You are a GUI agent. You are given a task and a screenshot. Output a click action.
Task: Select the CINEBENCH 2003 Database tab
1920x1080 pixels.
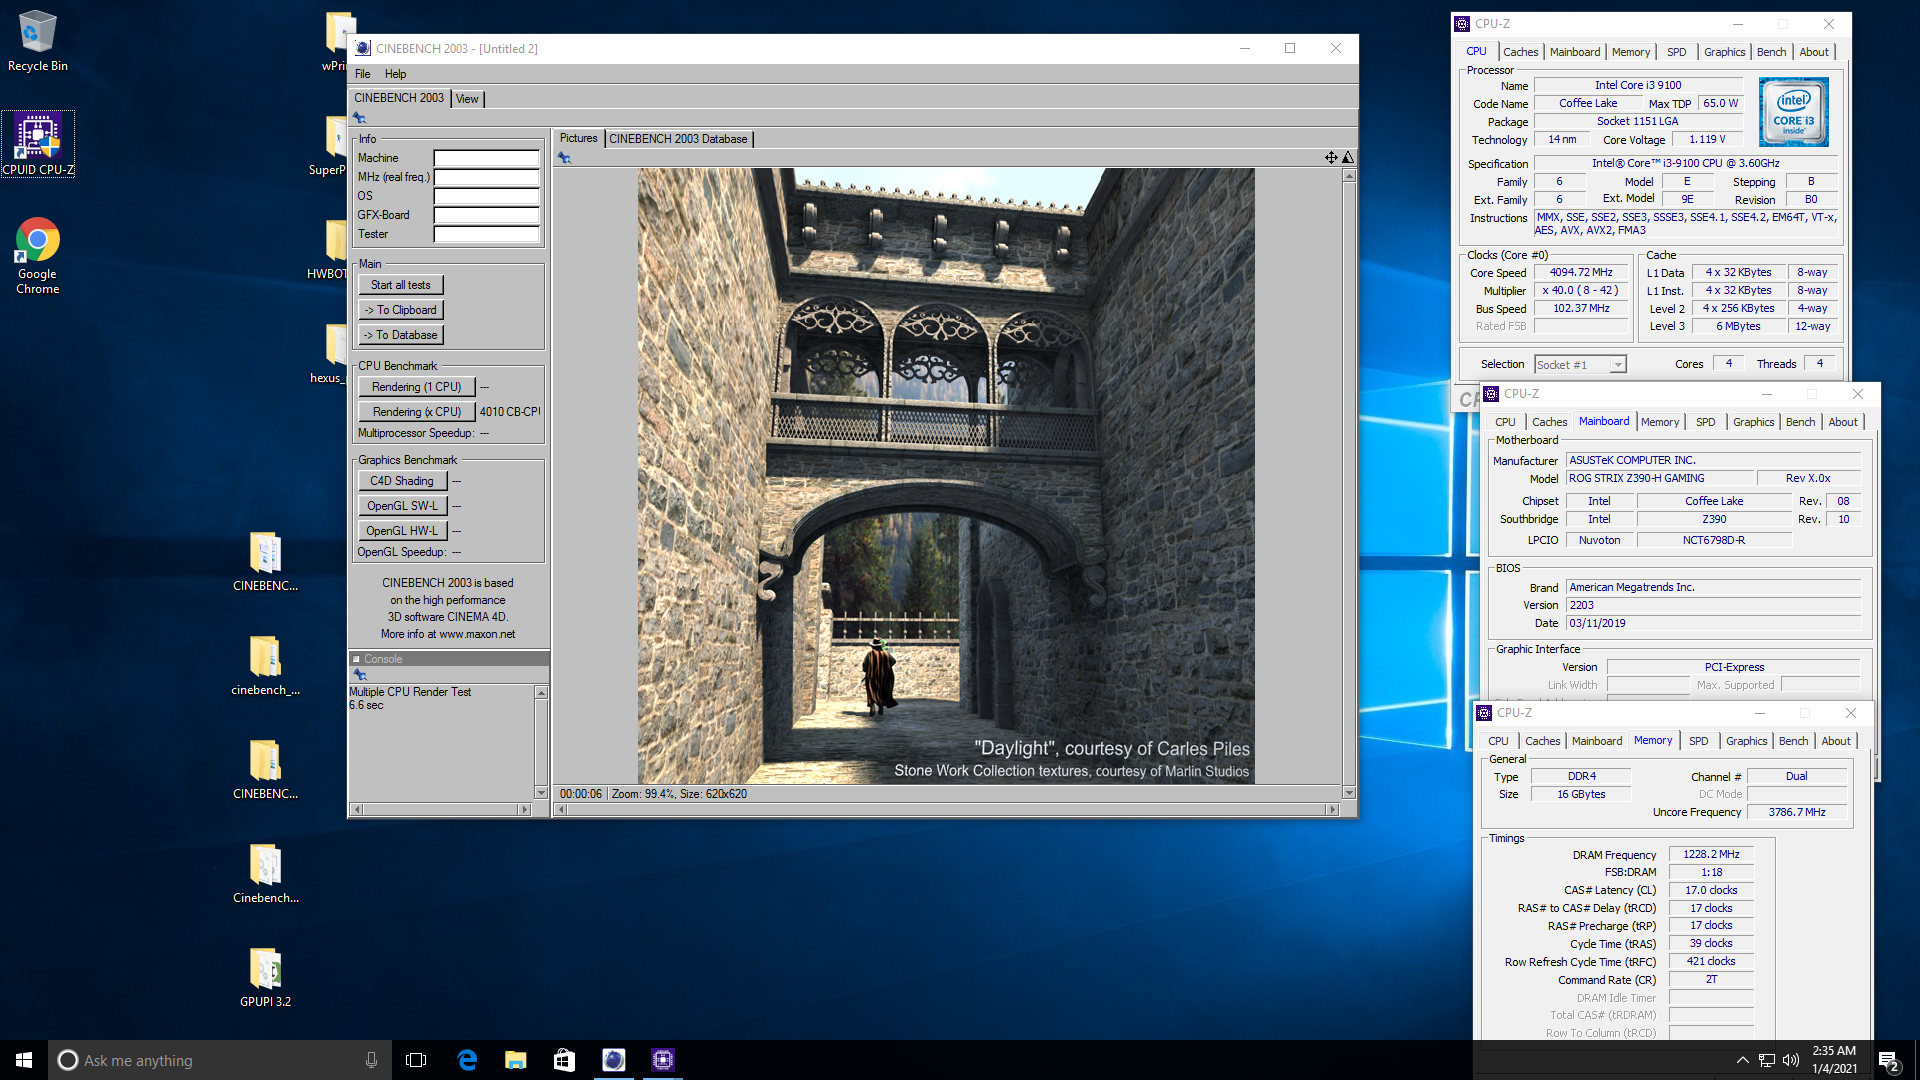[x=678, y=139]
